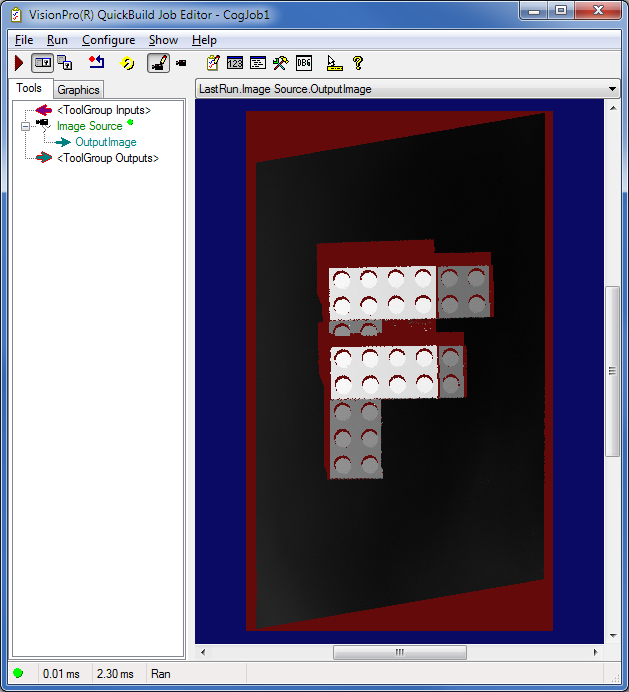The image size is (629, 692).
Task: Click the vertical scrollbar down arrow
Action: click(612, 636)
